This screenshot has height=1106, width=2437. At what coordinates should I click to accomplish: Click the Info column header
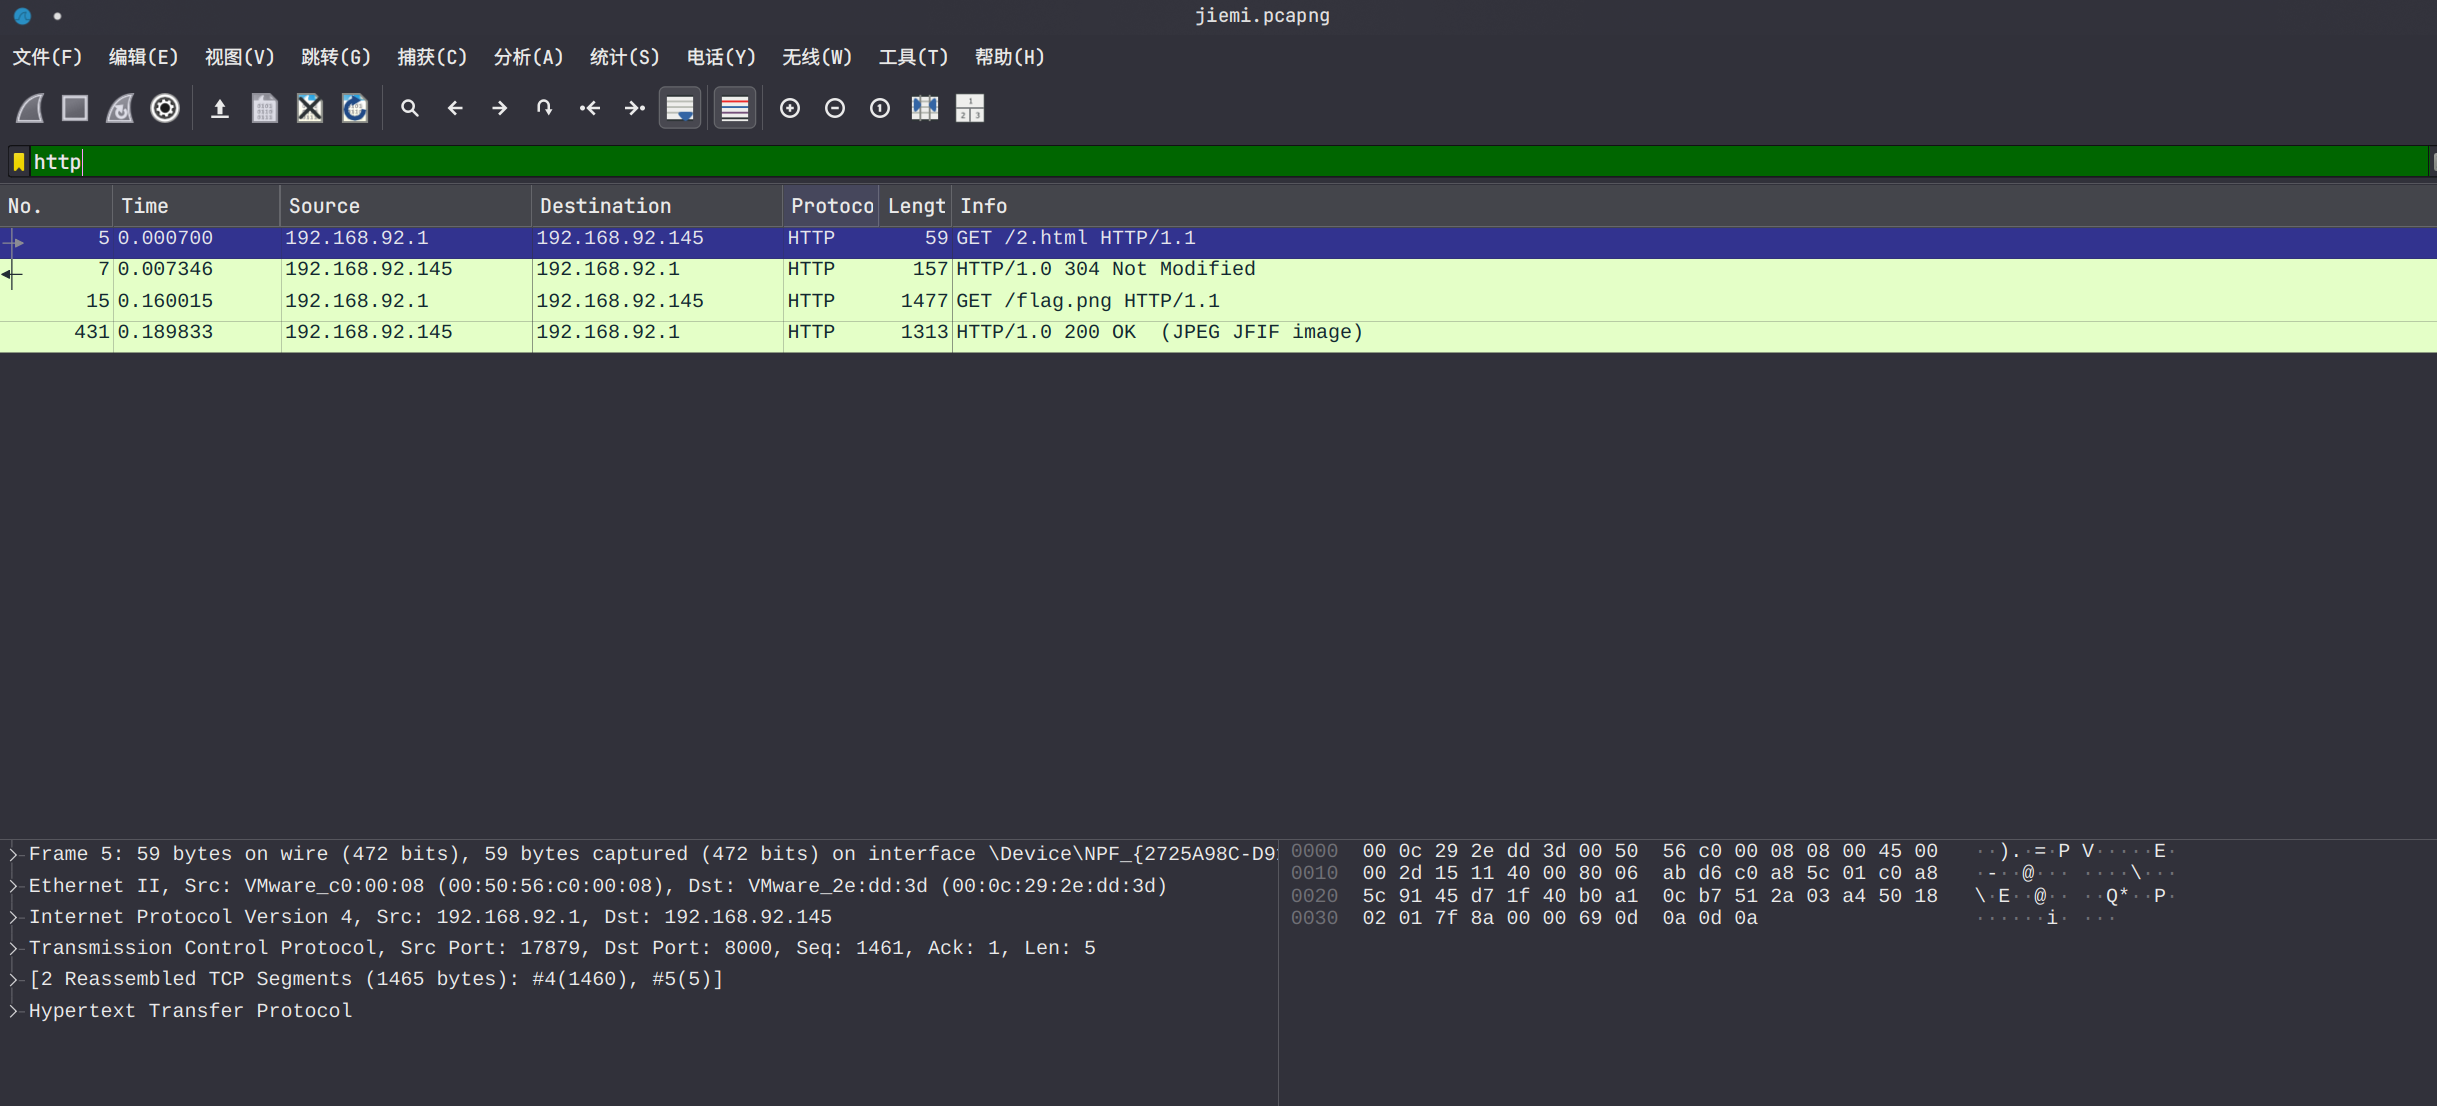click(x=984, y=206)
